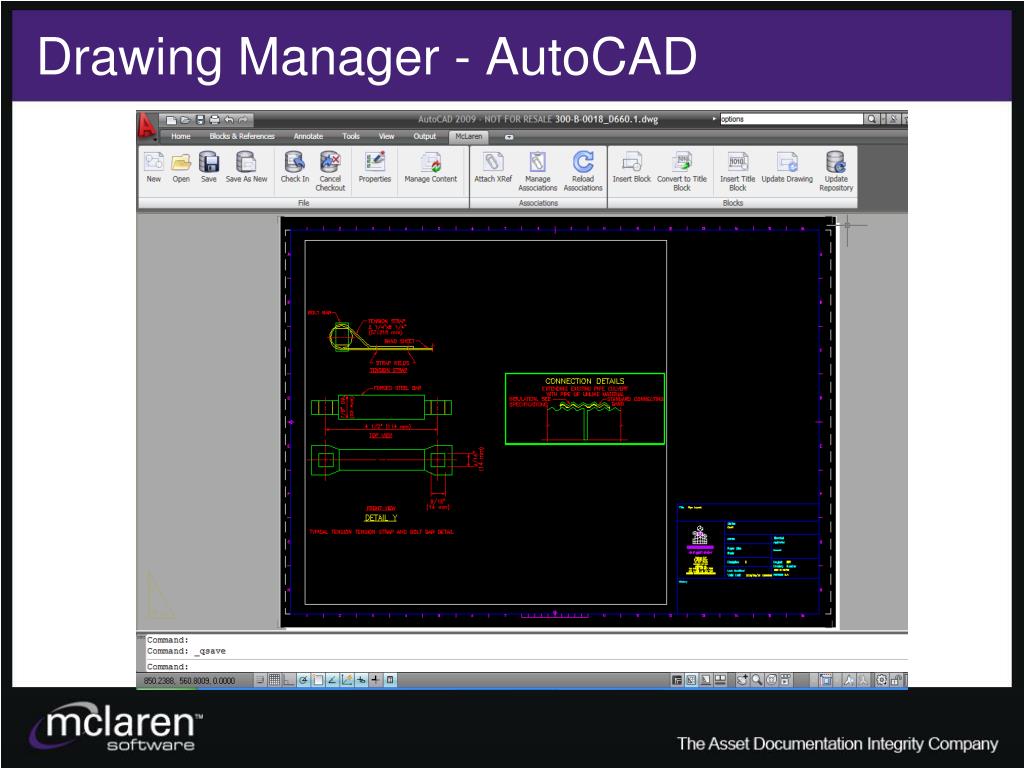Toggle Dynamic UCS in status bar
The height and width of the screenshot is (768, 1024).
(x=347, y=680)
